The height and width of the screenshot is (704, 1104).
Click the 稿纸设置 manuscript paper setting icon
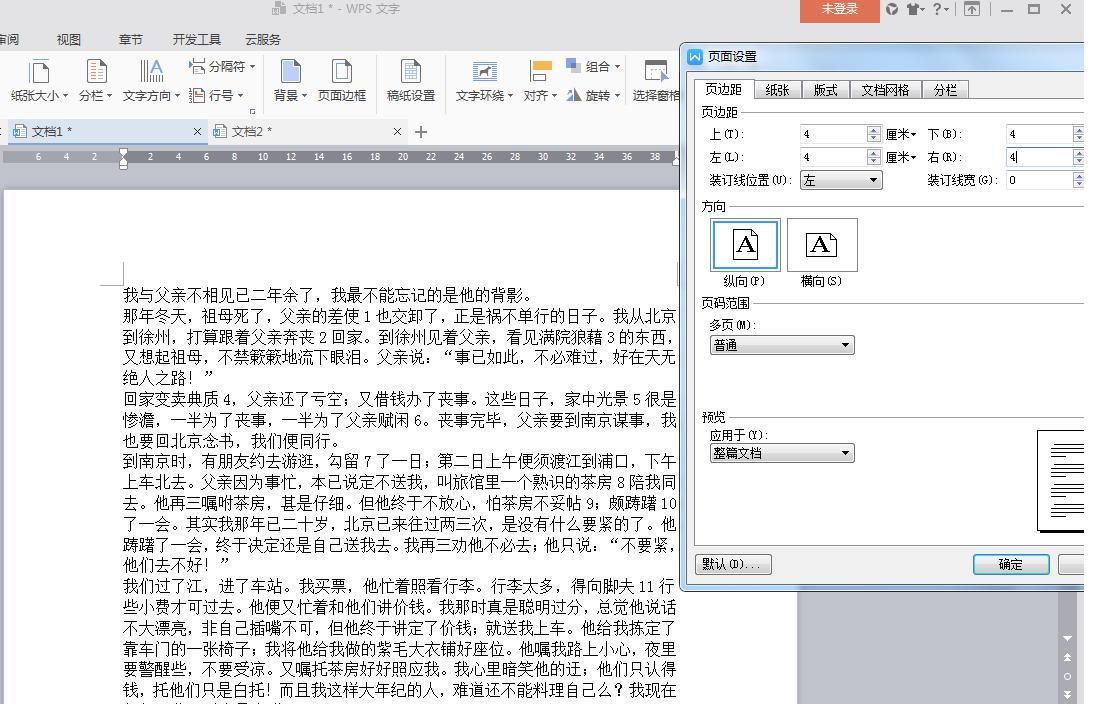point(410,80)
